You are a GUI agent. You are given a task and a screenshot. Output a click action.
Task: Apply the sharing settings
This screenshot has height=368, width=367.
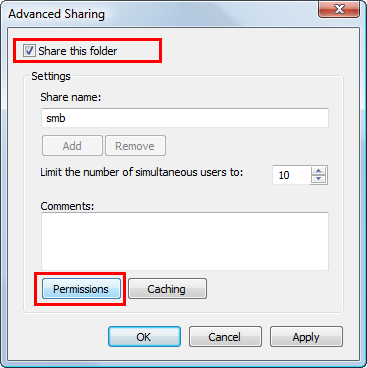click(x=306, y=337)
